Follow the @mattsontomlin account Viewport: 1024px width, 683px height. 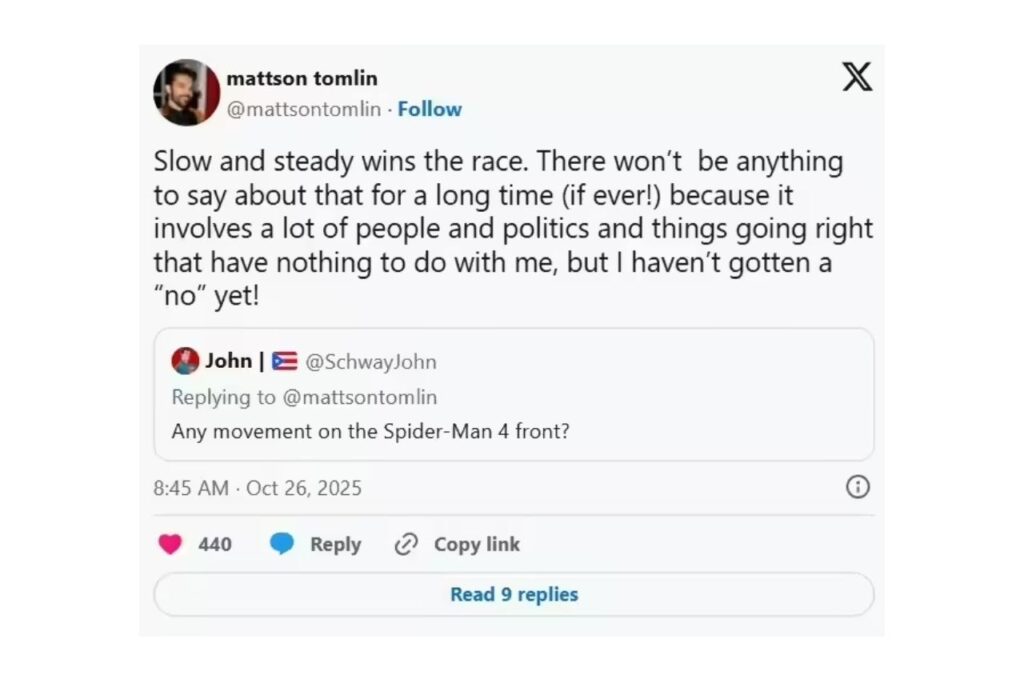(430, 109)
